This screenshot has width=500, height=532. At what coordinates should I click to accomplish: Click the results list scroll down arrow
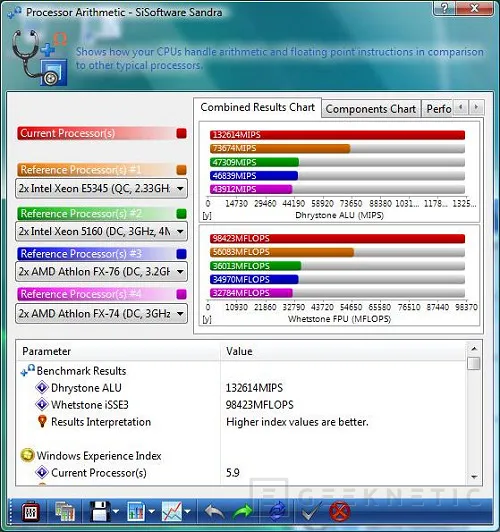(x=474, y=477)
